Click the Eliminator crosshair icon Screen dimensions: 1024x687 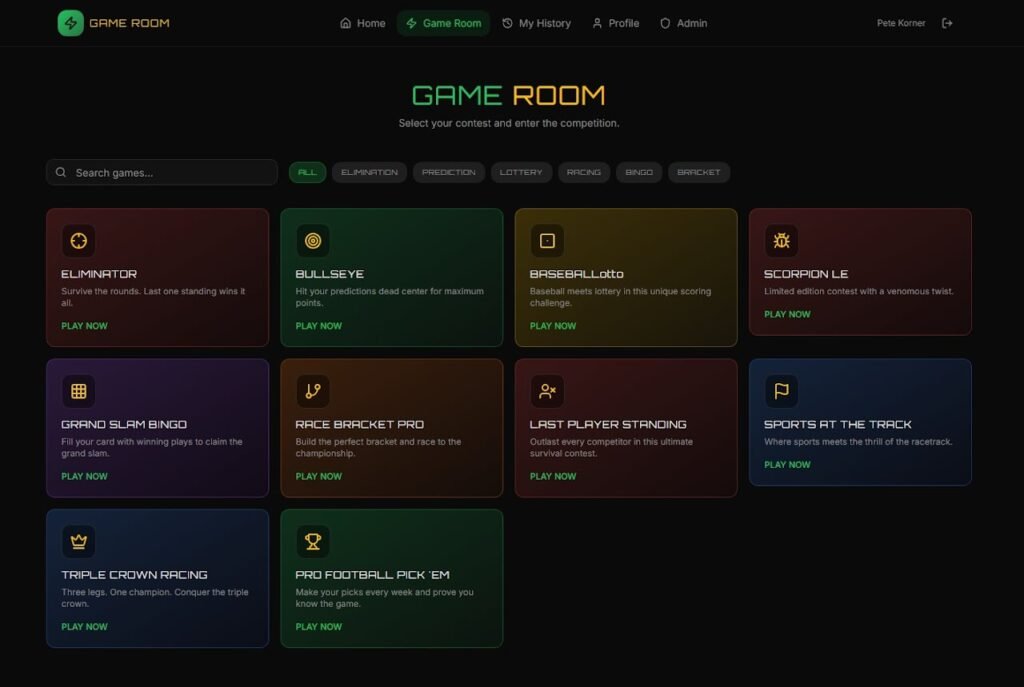tap(79, 240)
